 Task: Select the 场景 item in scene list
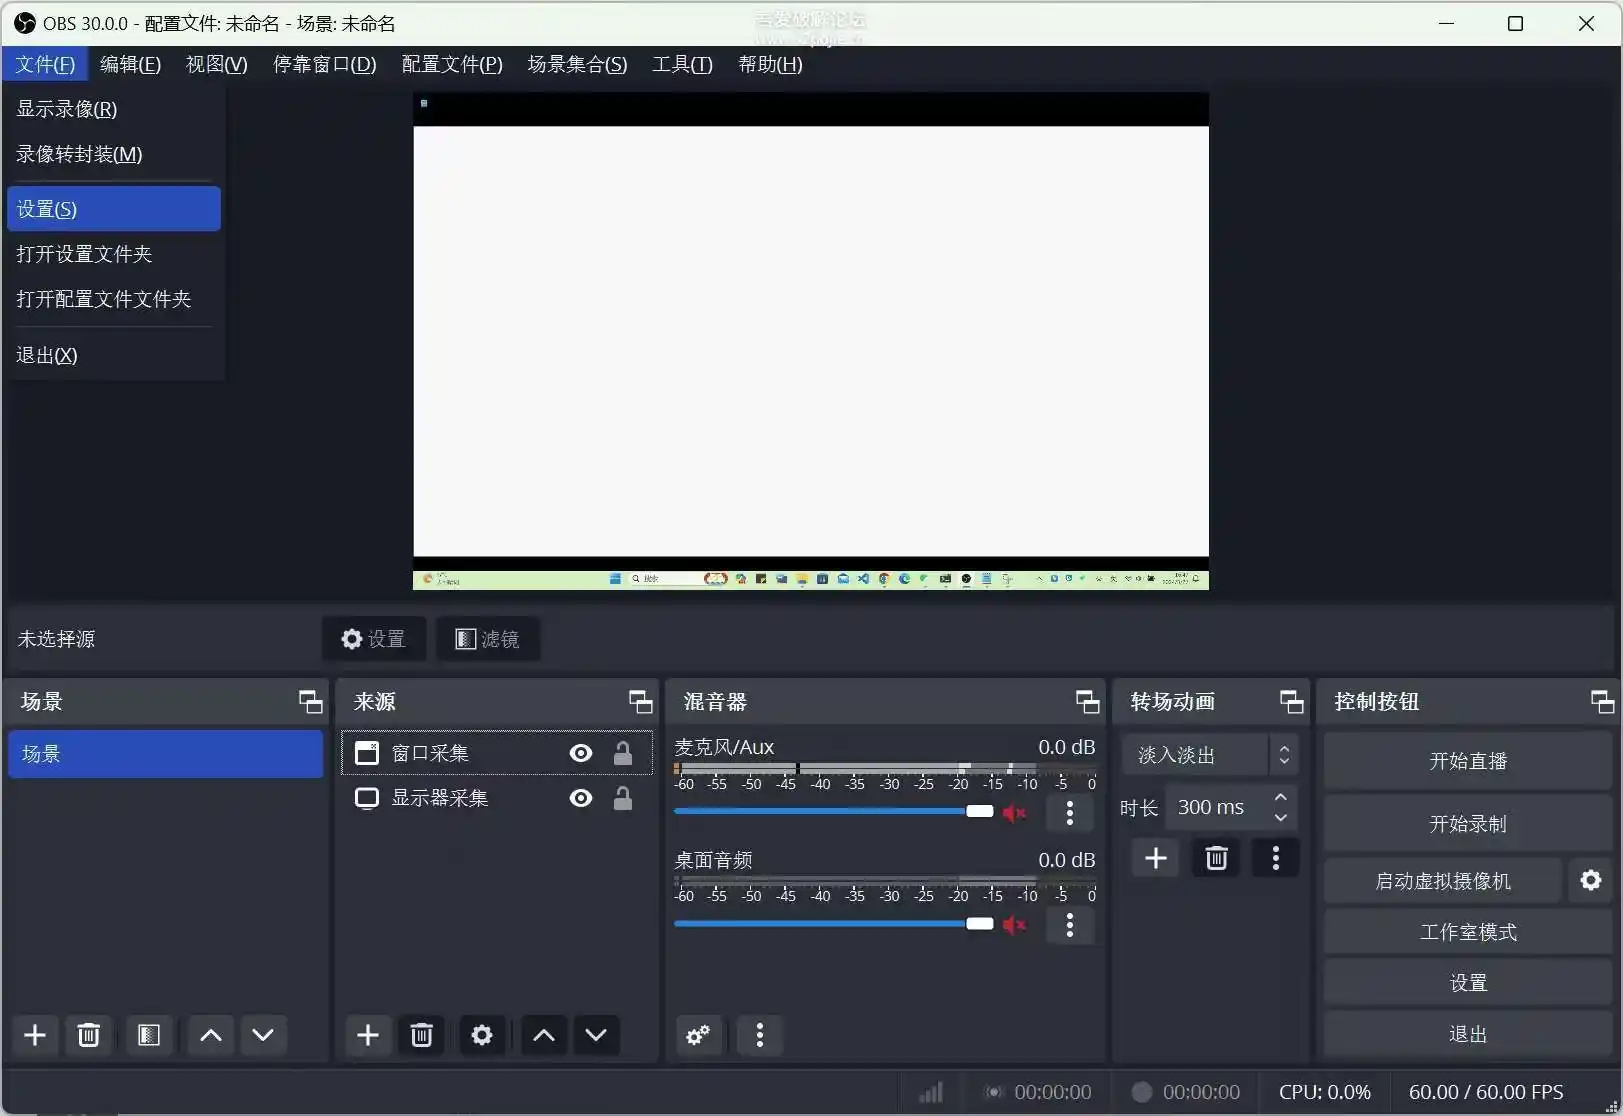pos(165,753)
